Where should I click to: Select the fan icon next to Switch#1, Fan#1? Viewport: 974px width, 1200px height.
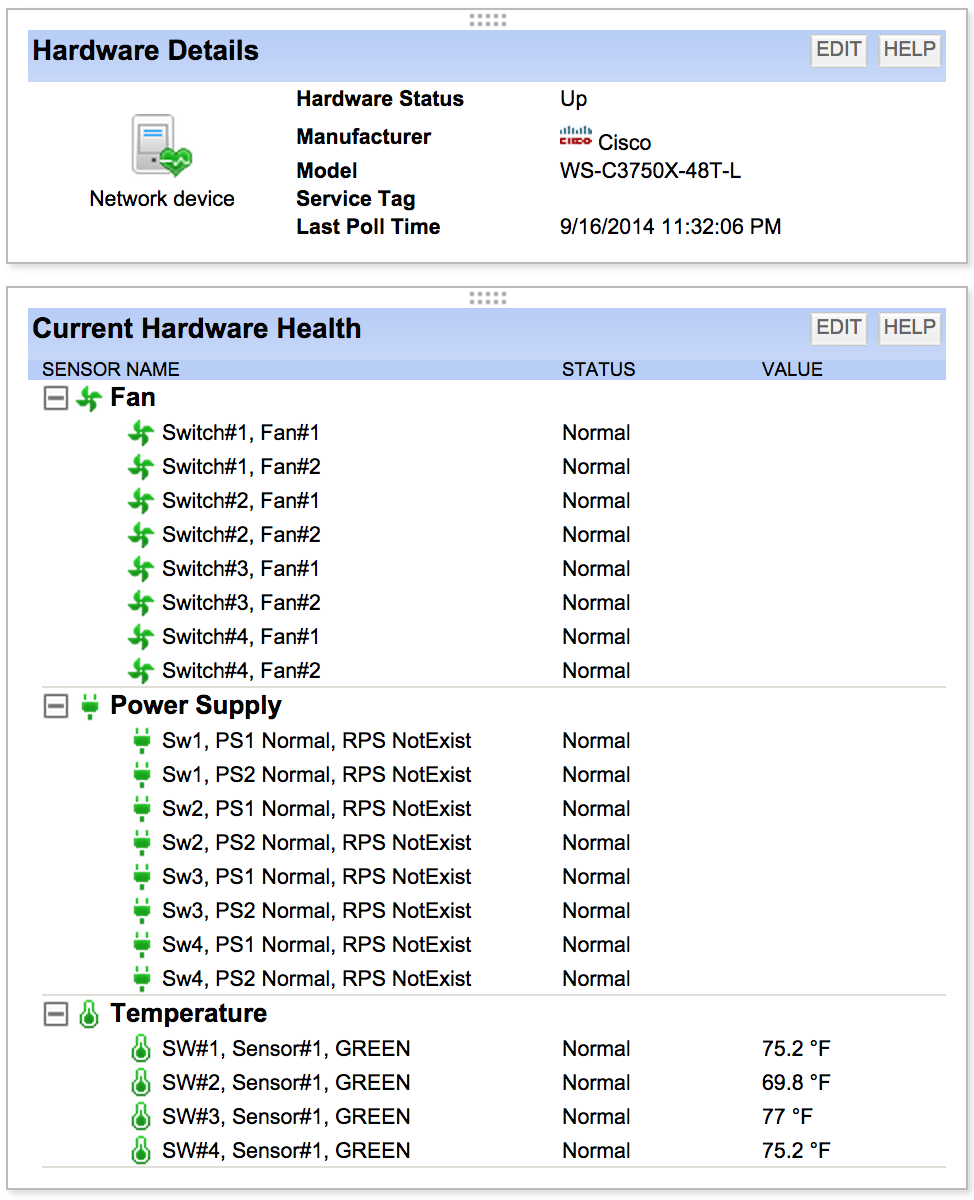point(141,432)
